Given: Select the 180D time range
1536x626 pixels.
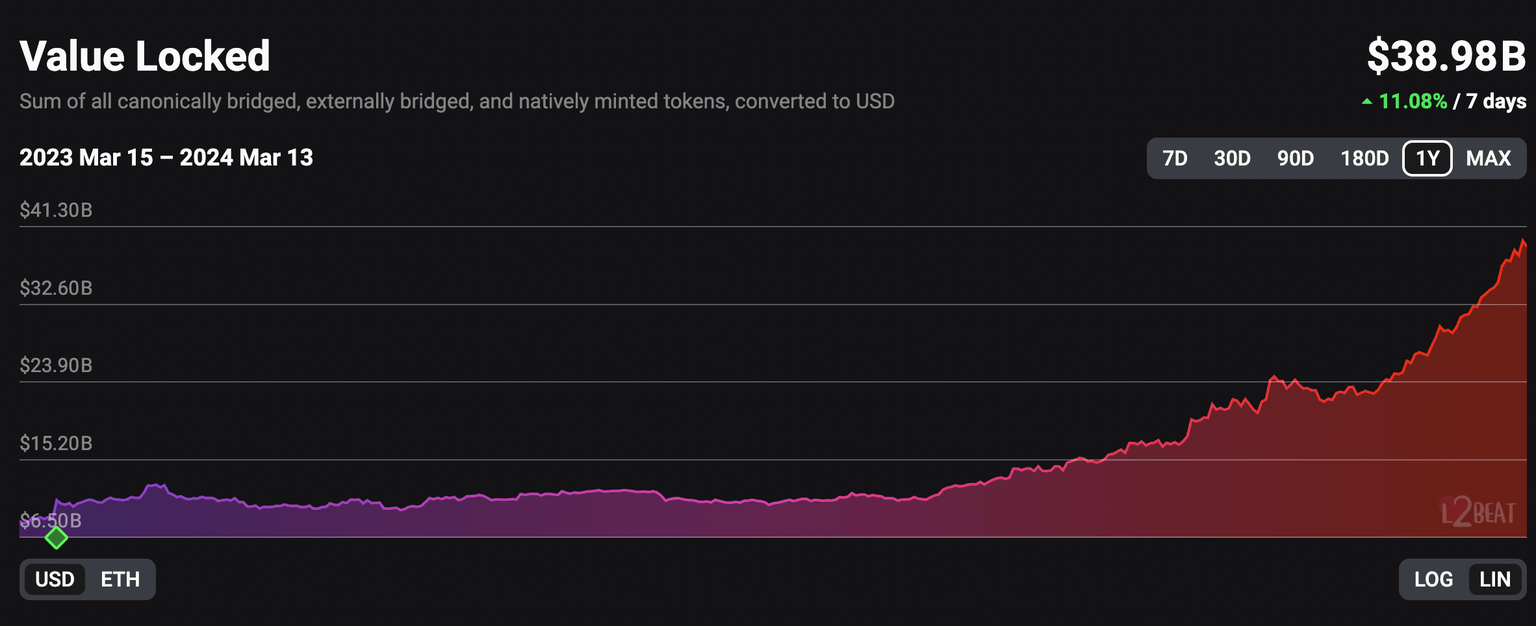Looking at the screenshot, I should (1363, 158).
